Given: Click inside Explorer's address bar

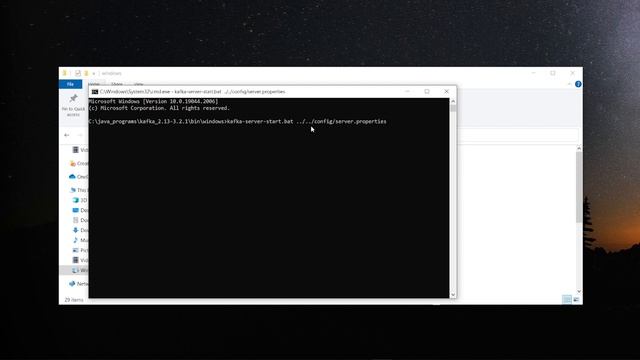Looking at the screenshot, I should point(518,135).
